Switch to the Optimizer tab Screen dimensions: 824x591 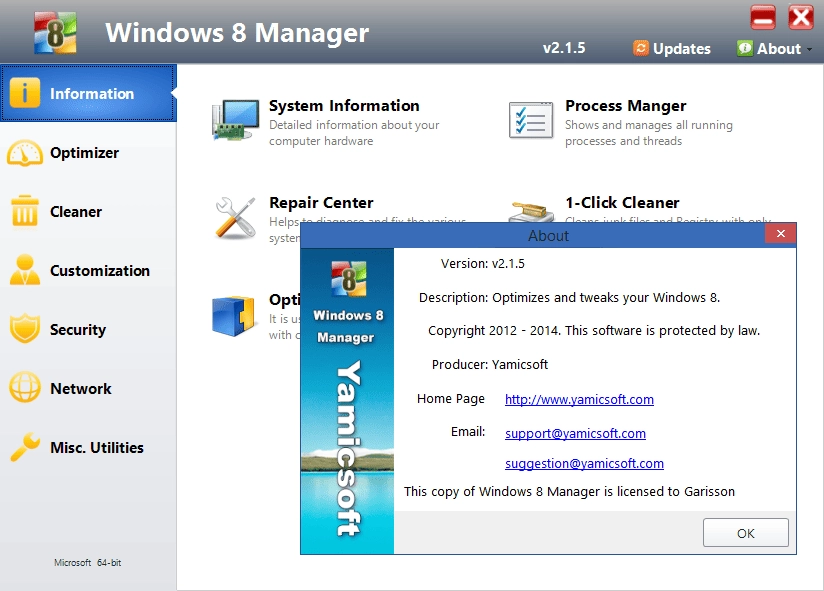tap(88, 153)
